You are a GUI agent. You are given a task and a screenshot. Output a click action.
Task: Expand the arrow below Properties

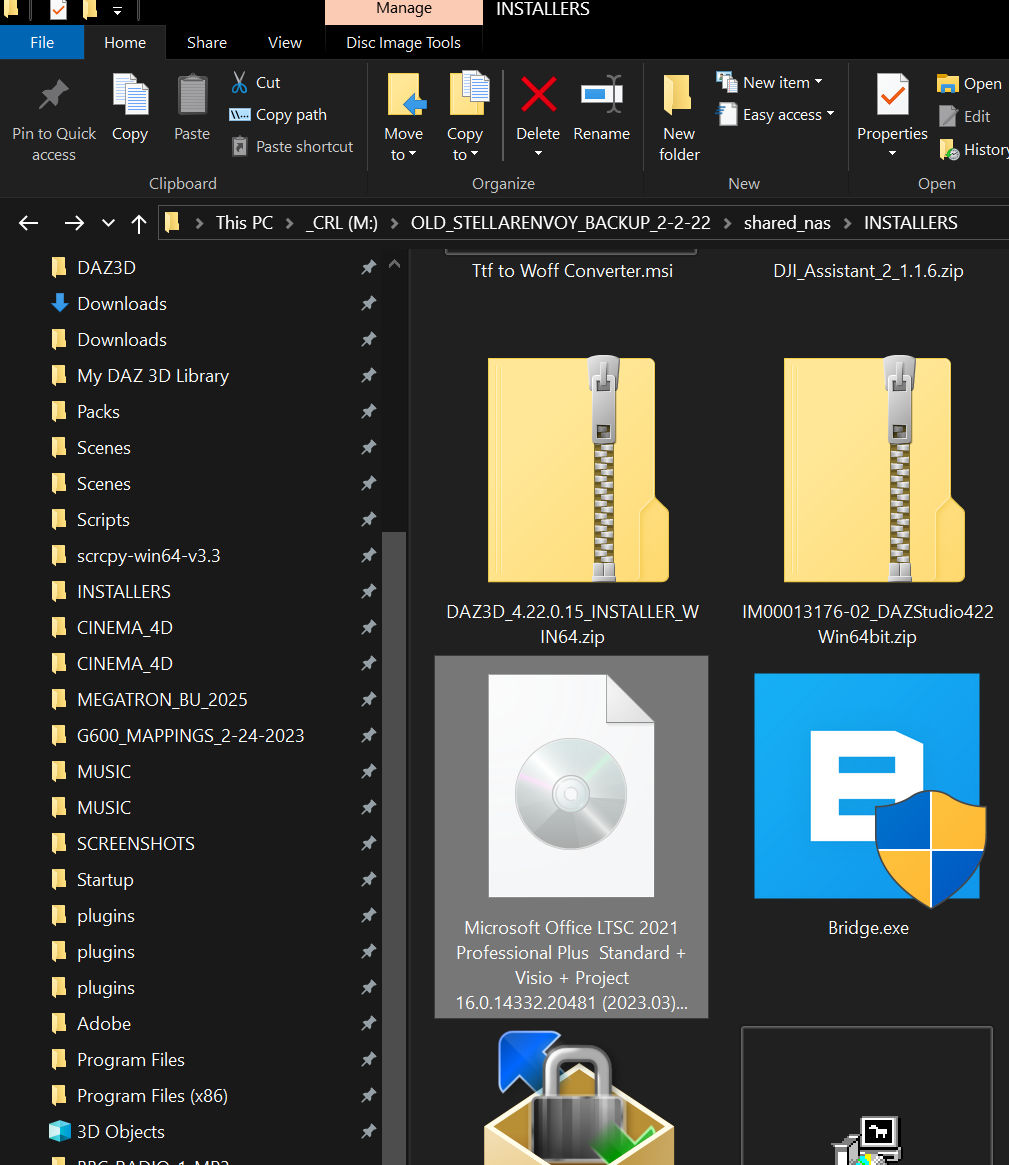892,154
